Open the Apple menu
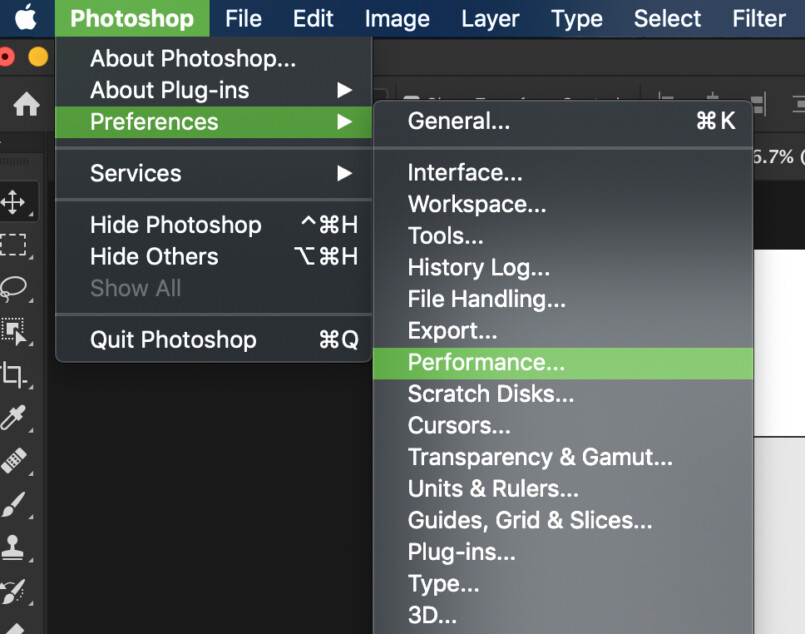The width and height of the screenshot is (805, 634). tap(28, 17)
